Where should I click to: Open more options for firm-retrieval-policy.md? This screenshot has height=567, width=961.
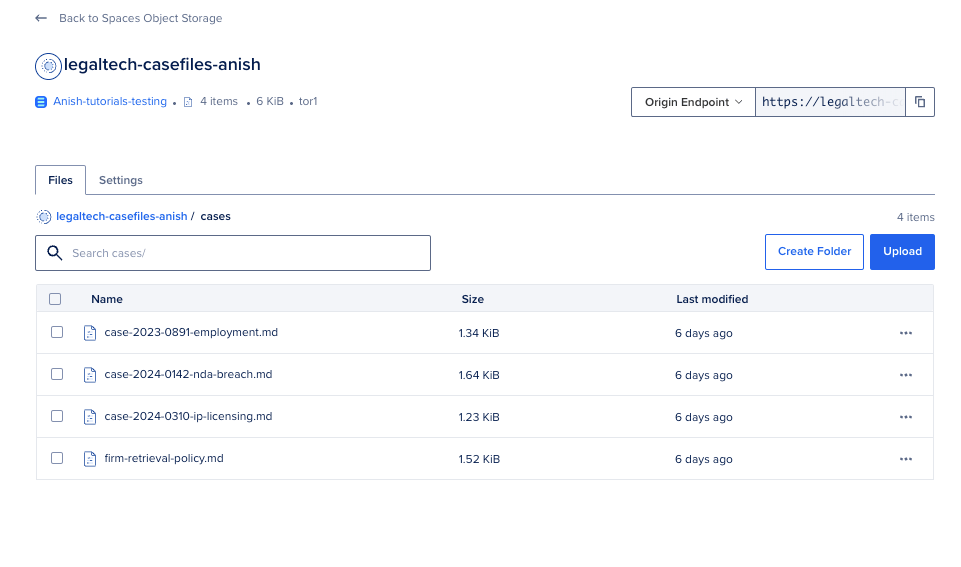[906, 459]
